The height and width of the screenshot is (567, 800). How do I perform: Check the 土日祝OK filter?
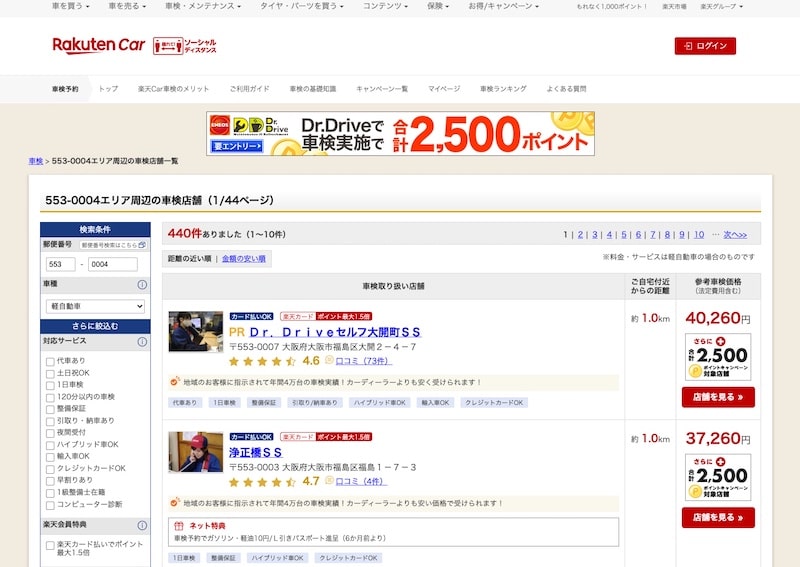pos(50,374)
